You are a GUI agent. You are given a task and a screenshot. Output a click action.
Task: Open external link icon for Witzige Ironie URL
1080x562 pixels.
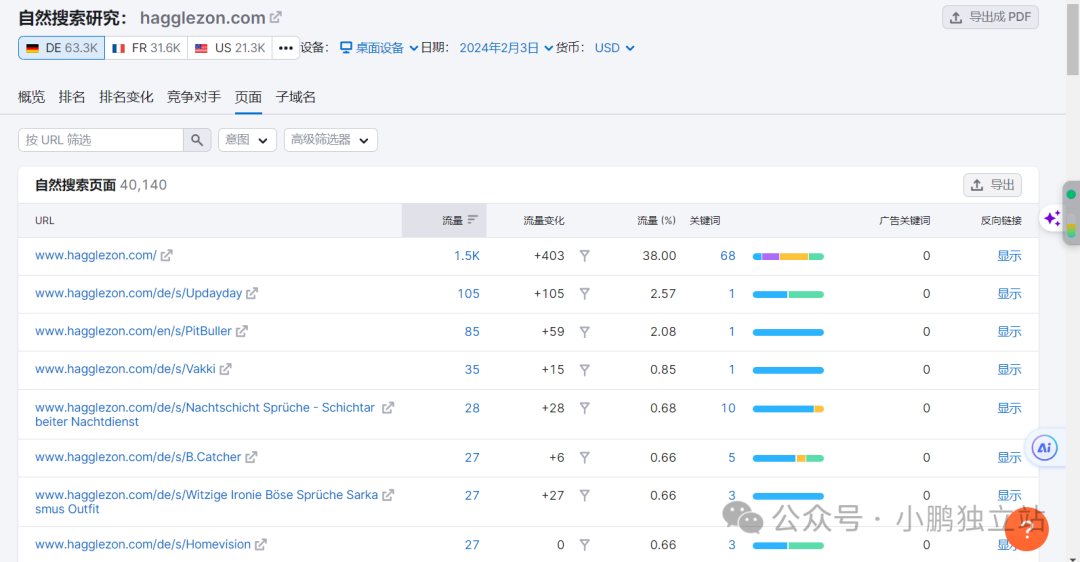[x=388, y=495]
